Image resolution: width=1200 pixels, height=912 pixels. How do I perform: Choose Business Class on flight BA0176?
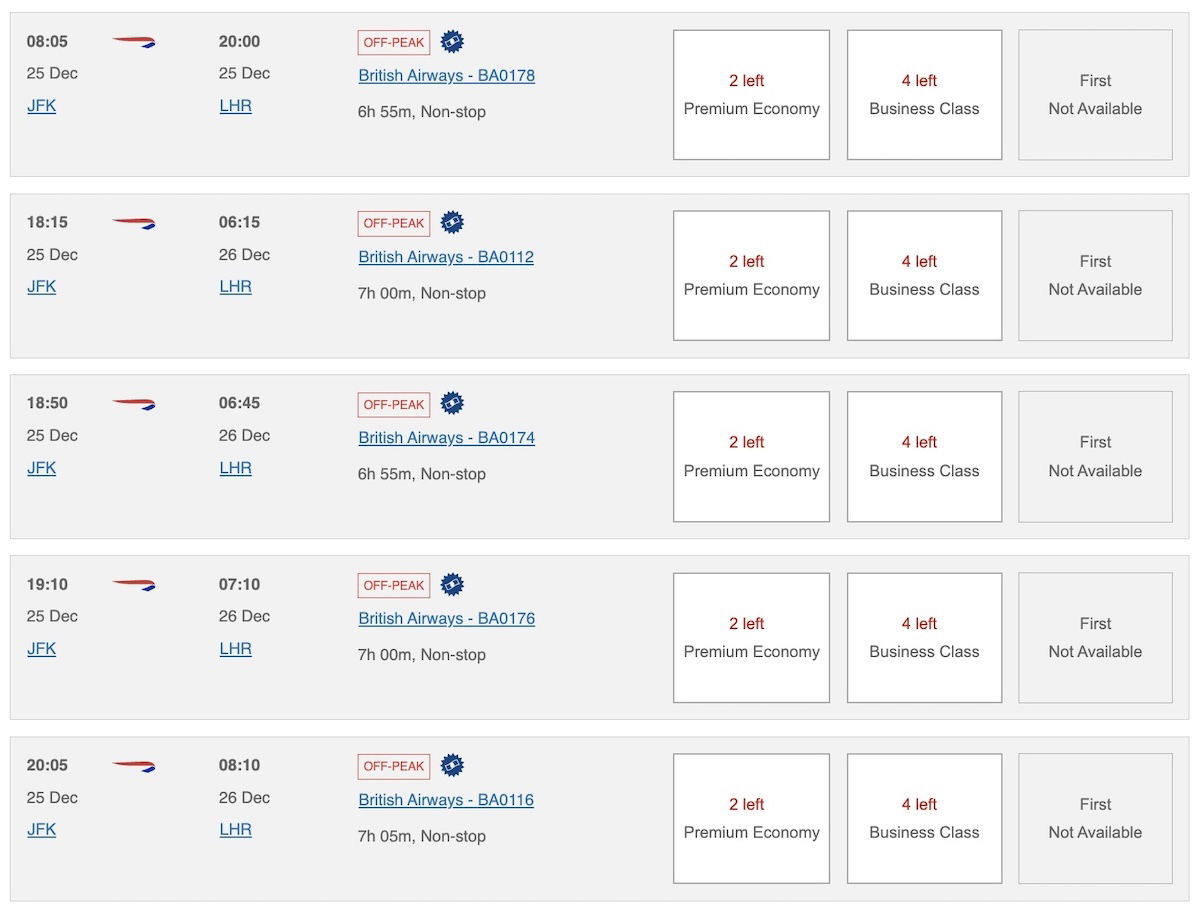tap(924, 638)
